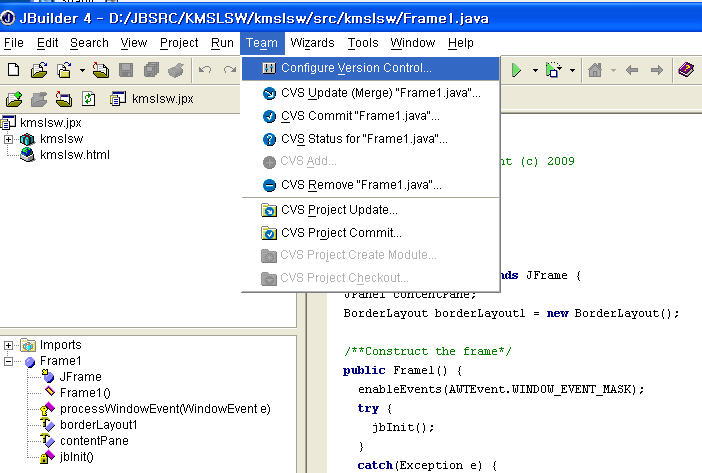This screenshot has width=702, height=473.
Task: Click the Close project icon
Action: 64,99
